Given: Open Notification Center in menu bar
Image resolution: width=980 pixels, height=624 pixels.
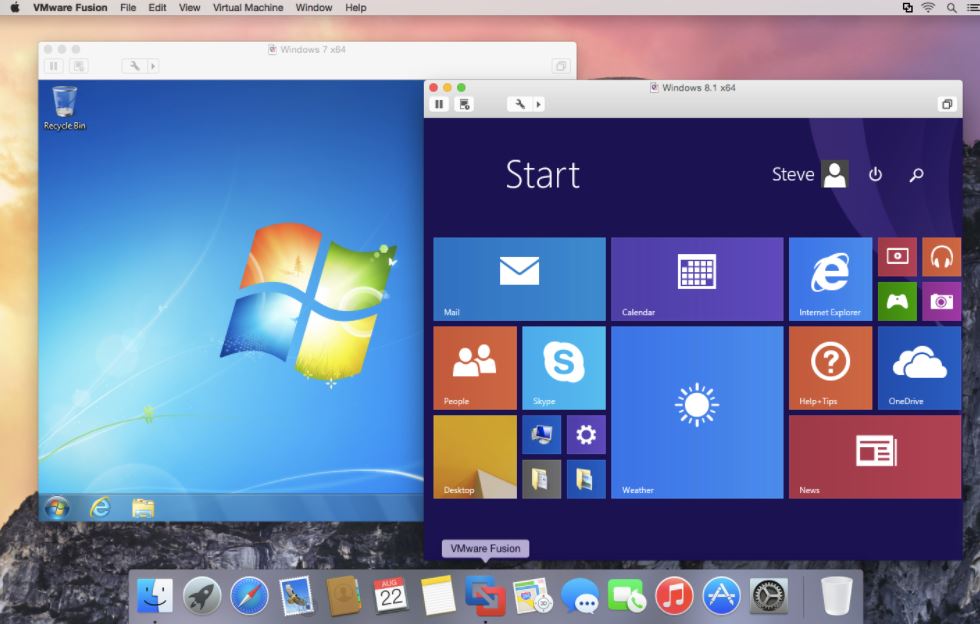Looking at the screenshot, I should coord(972,8).
